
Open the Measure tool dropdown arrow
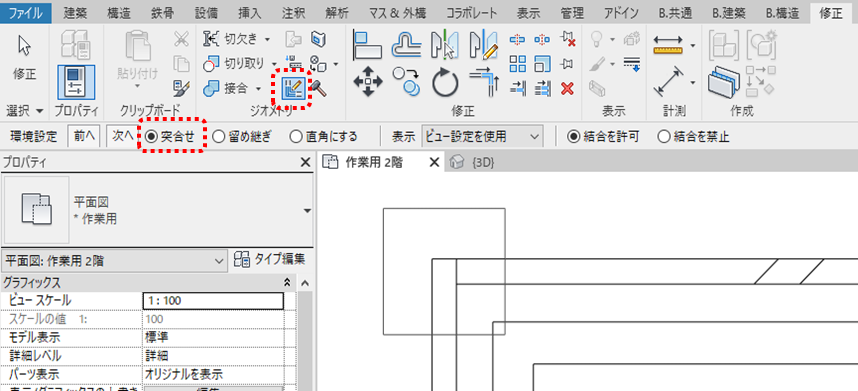pos(693,45)
